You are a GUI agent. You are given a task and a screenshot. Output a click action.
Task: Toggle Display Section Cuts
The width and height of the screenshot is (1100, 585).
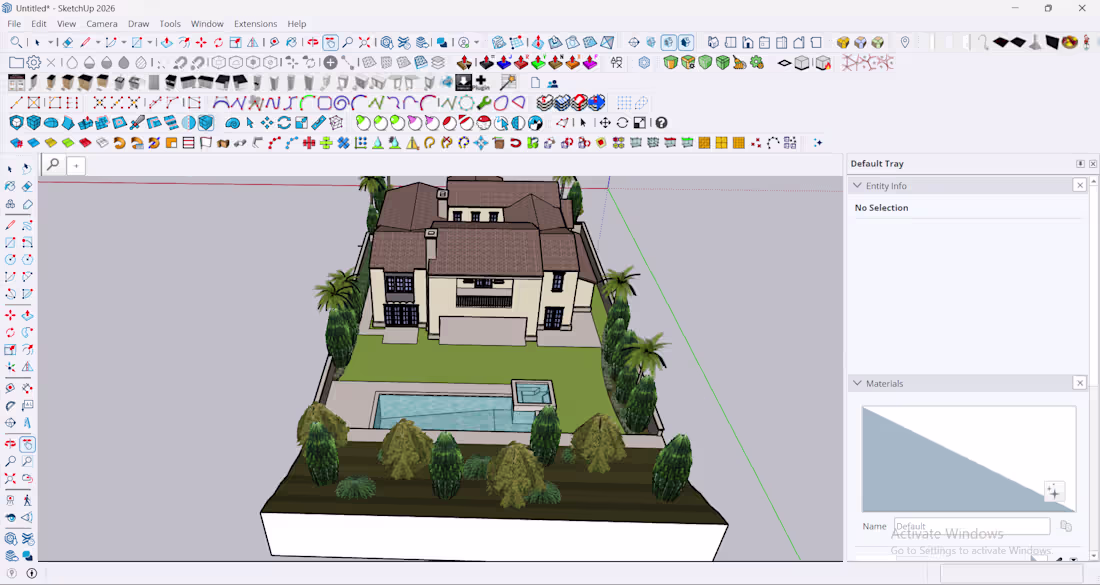coord(668,43)
